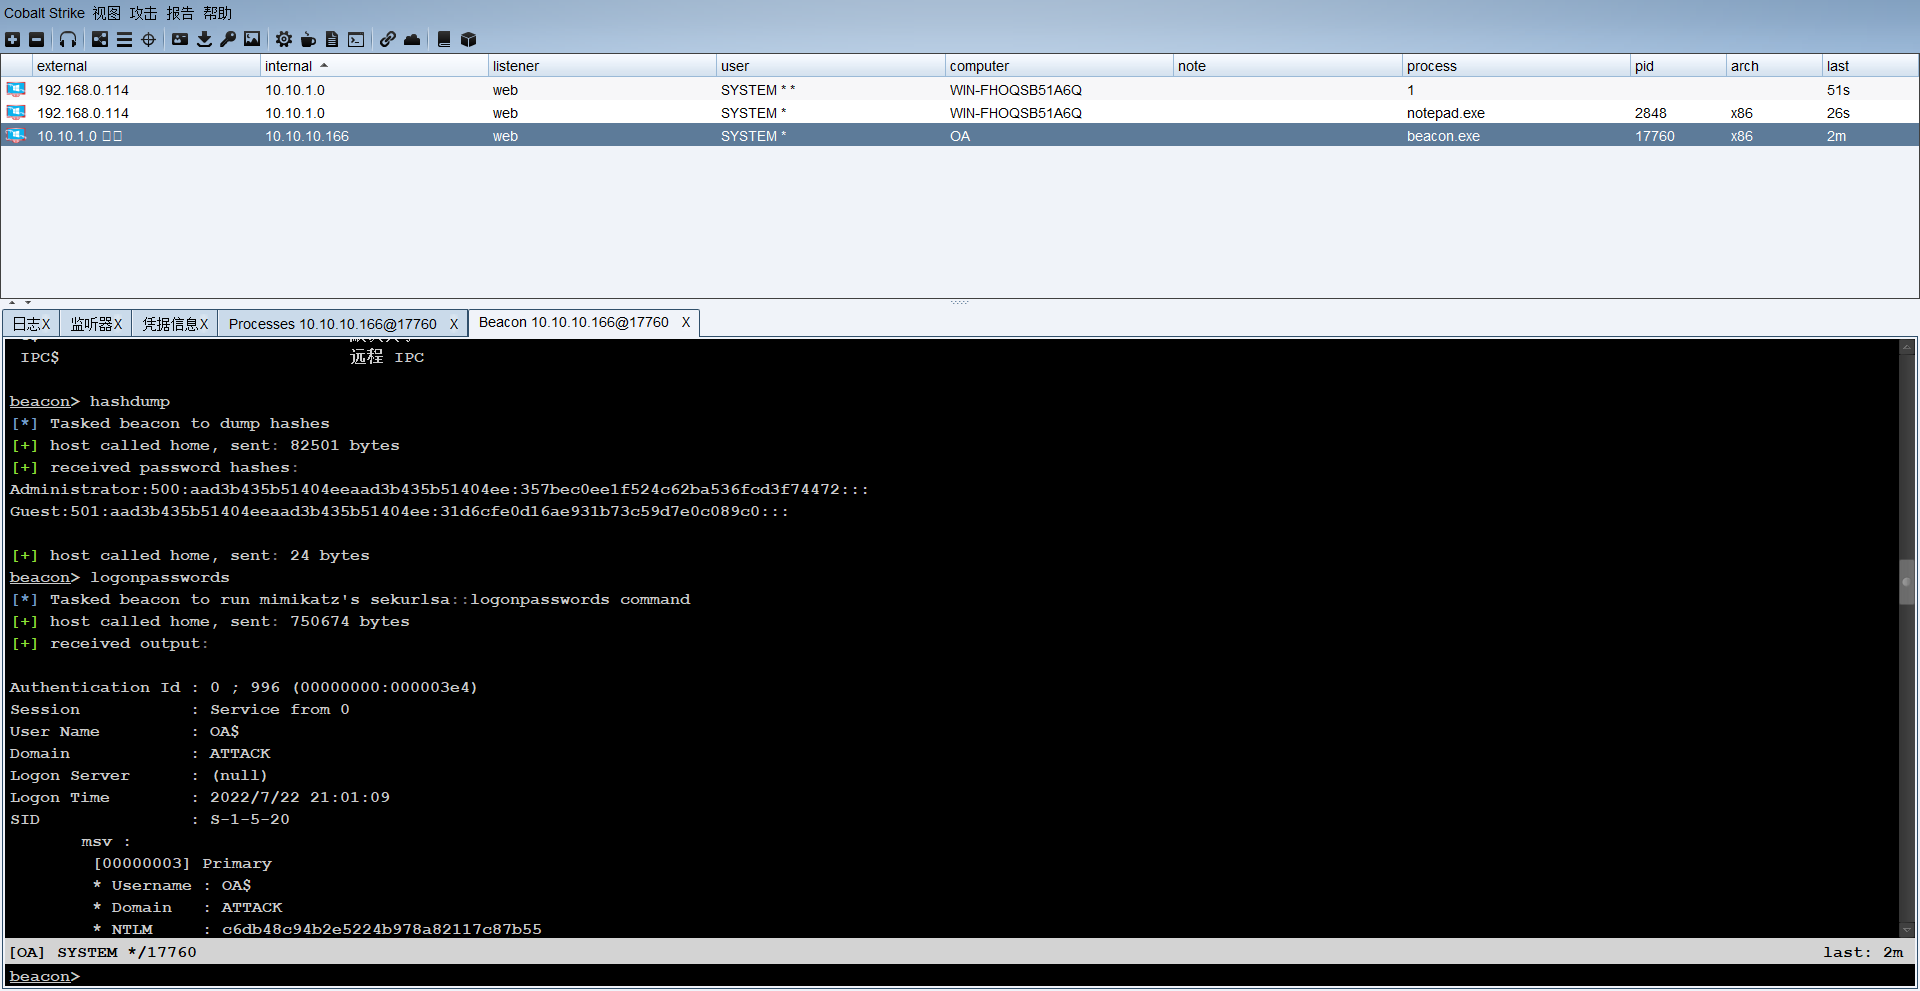Sort by listener column header
Viewport: 1920px width, 991px height.
(x=602, y=66)
